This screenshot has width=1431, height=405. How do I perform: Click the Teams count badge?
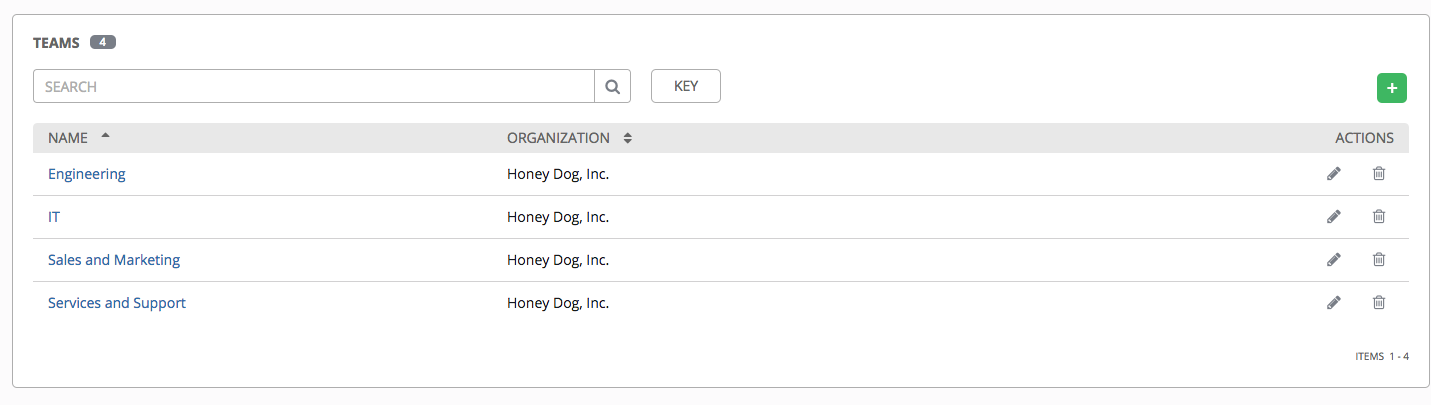(103, 43)
